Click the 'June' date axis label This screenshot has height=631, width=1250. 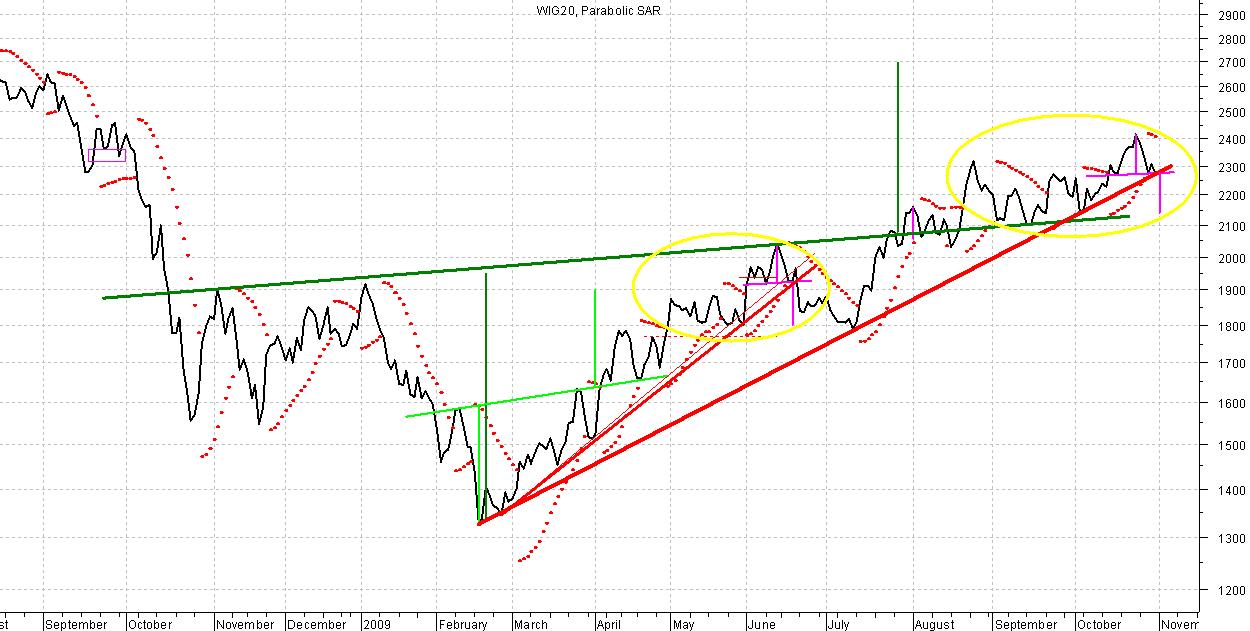point(762,624)
